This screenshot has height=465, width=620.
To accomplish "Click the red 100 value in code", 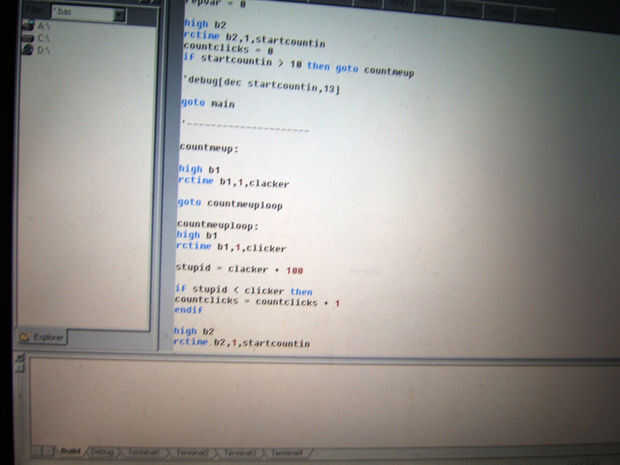I will (x=295, y=270).
